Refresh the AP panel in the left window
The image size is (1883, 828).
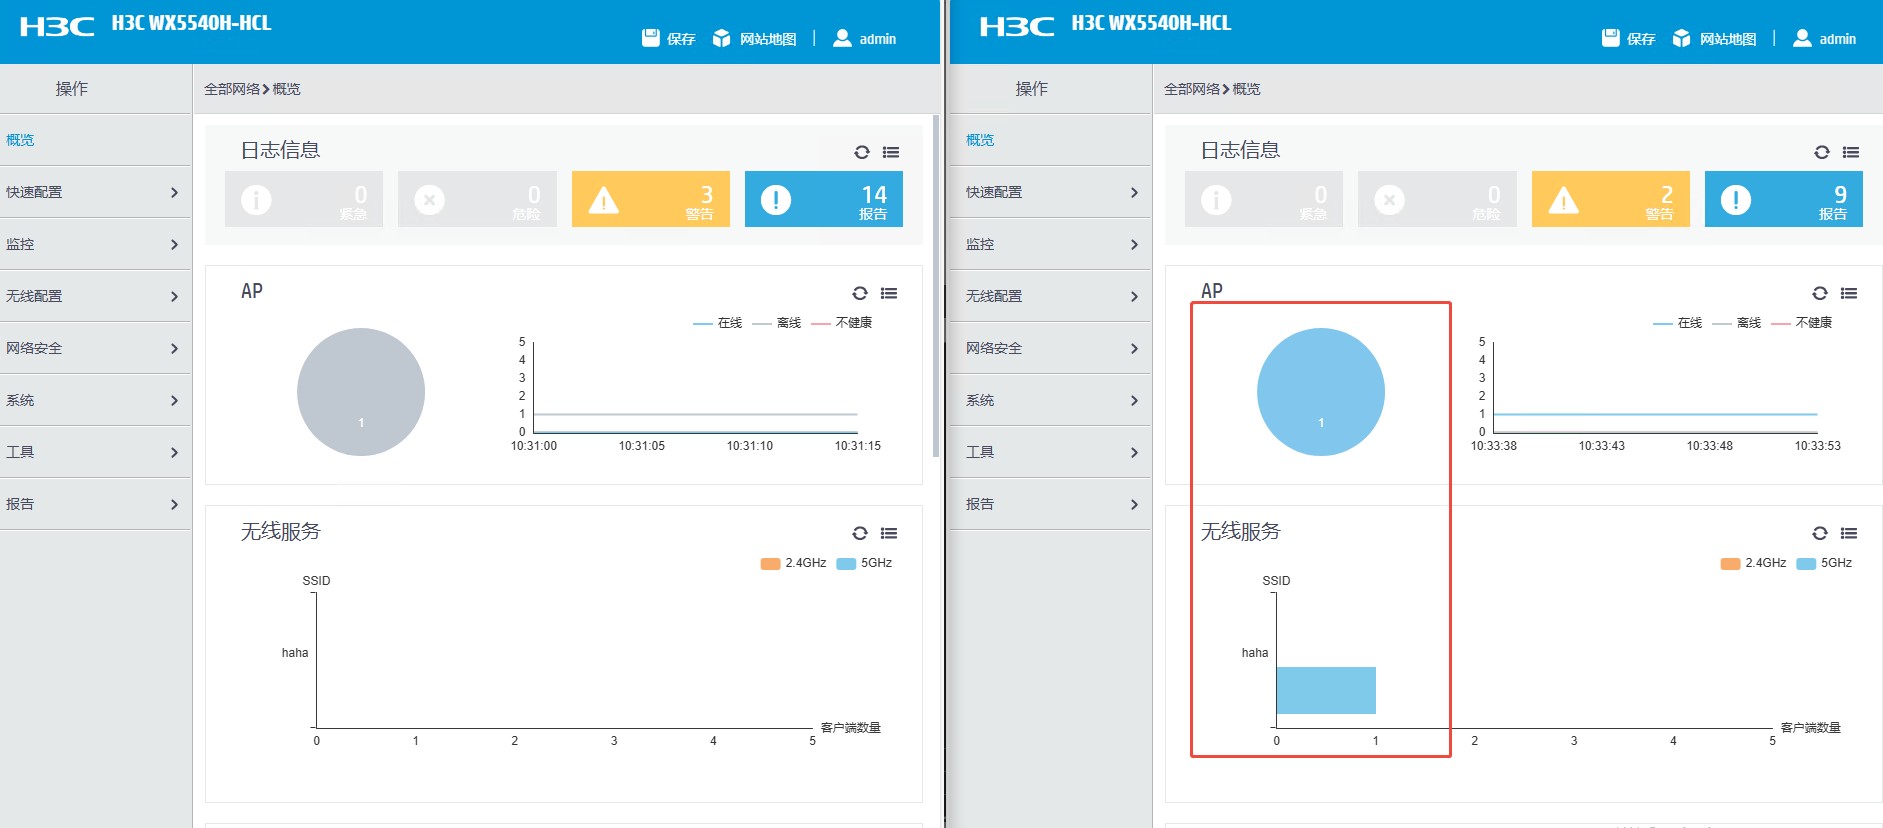[x=860, y=293]
